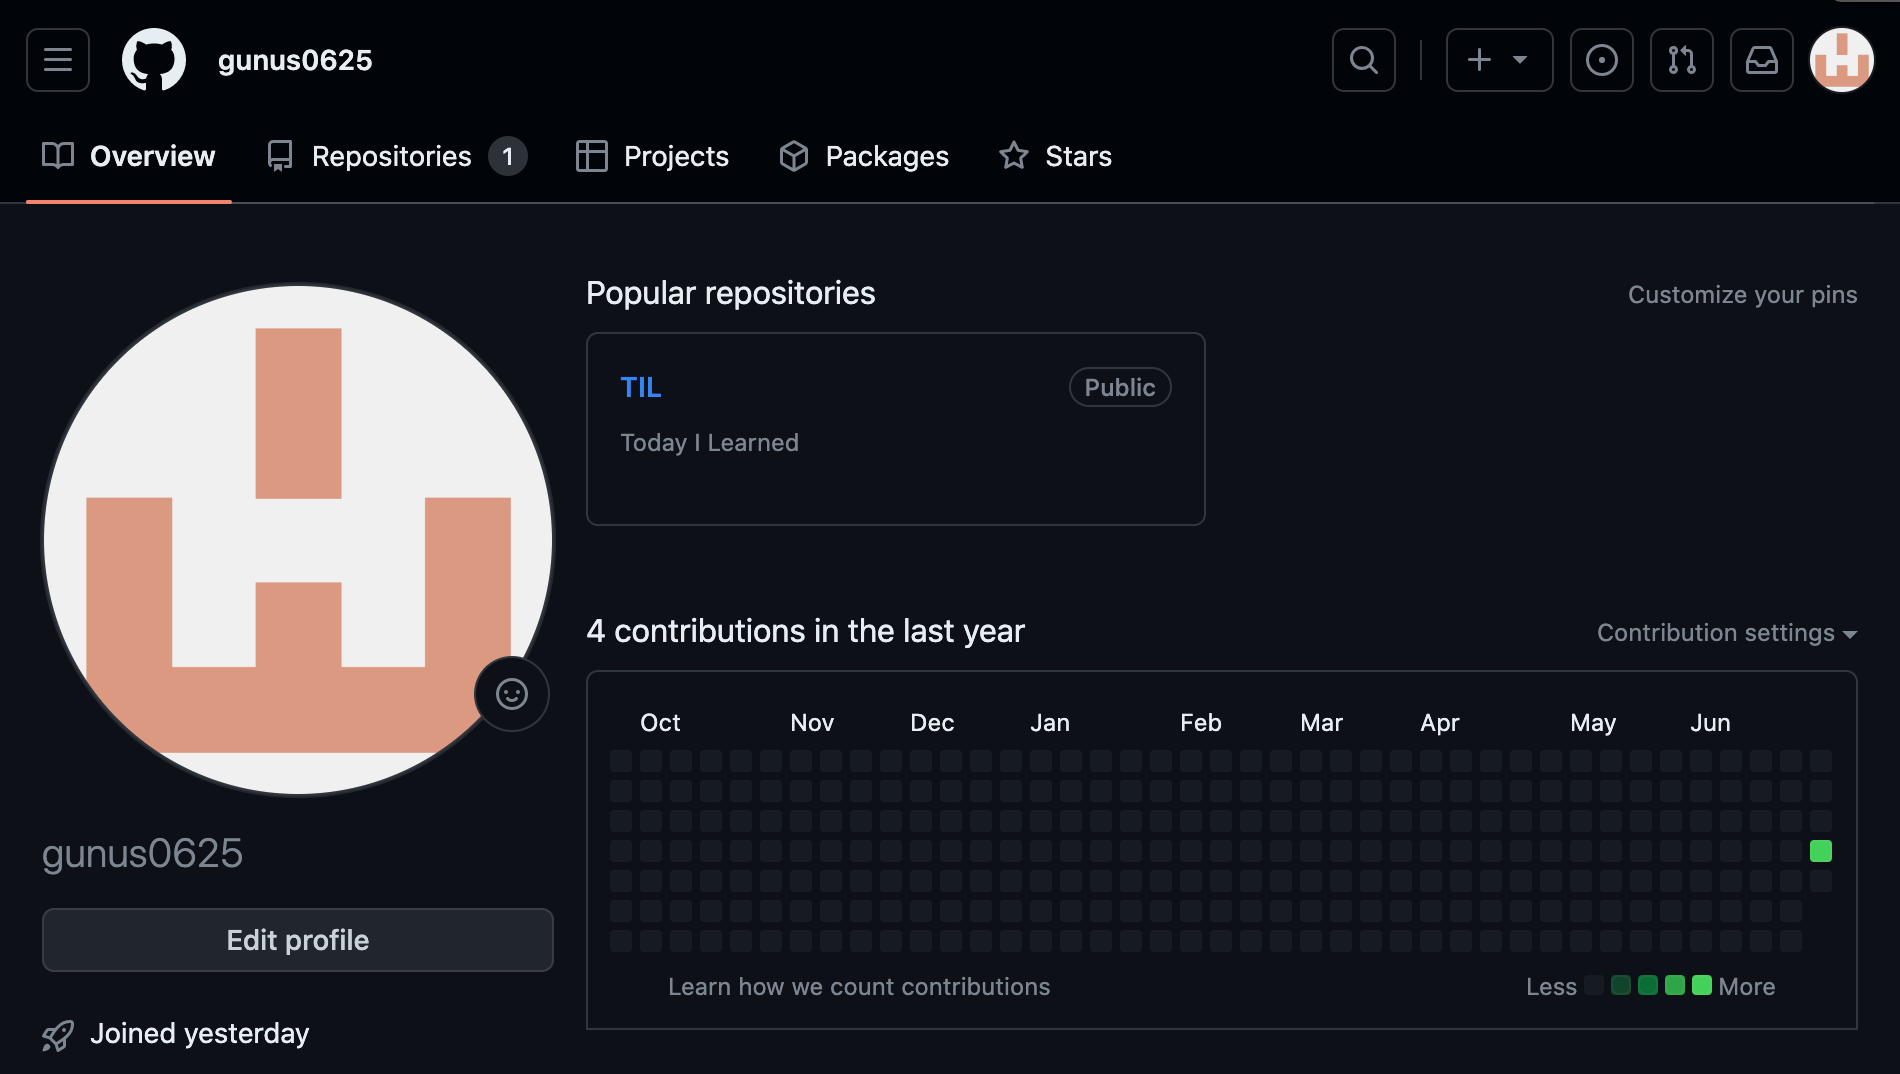
Task: Open the Issues circle-dot icon
Action: [x=1602, y=60]
